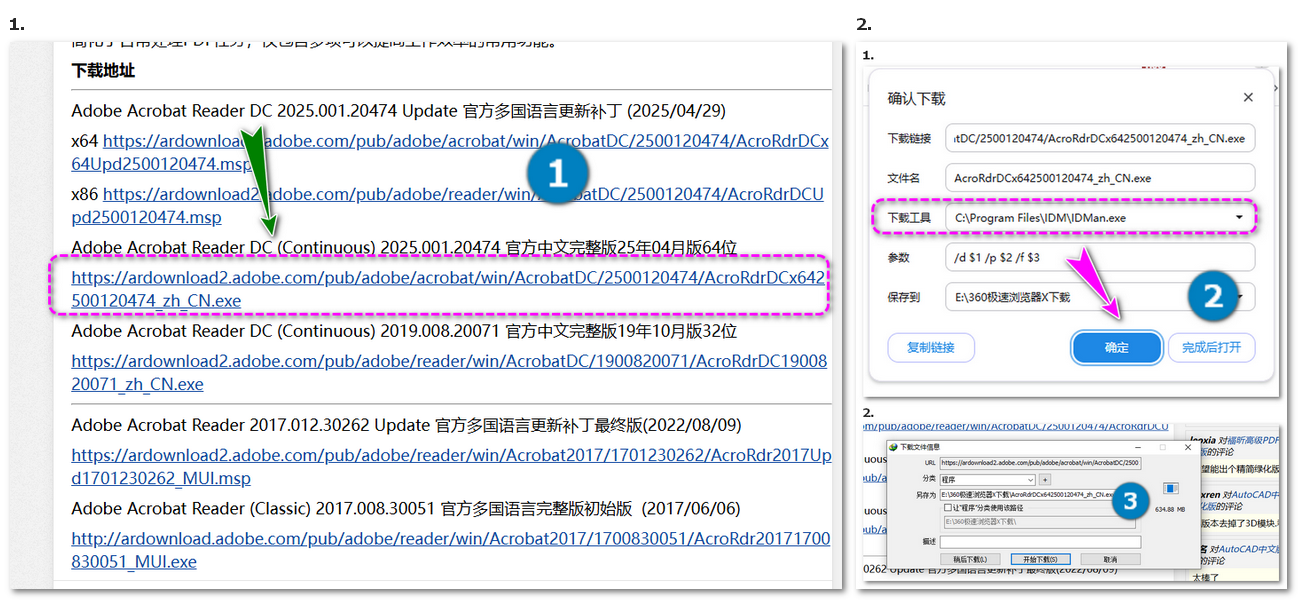Click the plus button beside 分类 dropdown
The image size is (1298, 600).
pos(1045,480)
